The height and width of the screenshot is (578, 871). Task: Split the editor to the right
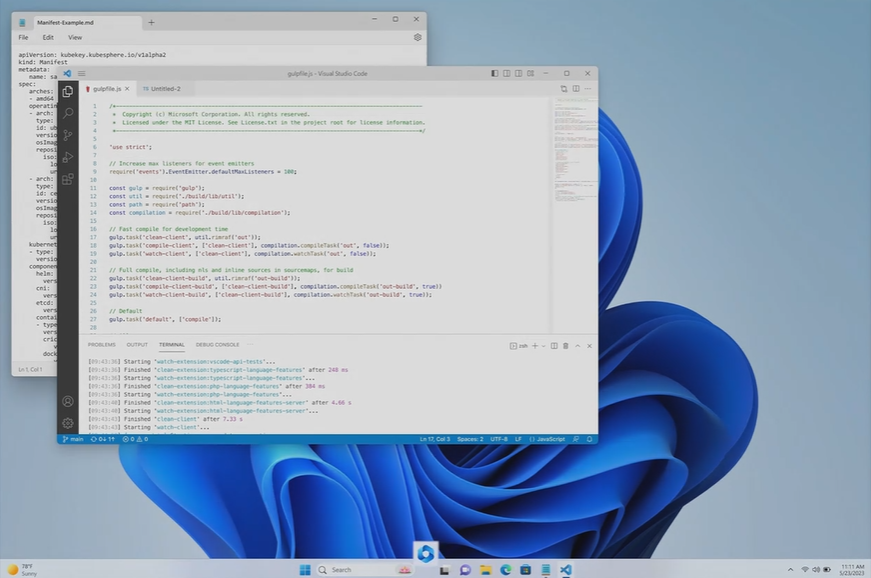[576, 89]
